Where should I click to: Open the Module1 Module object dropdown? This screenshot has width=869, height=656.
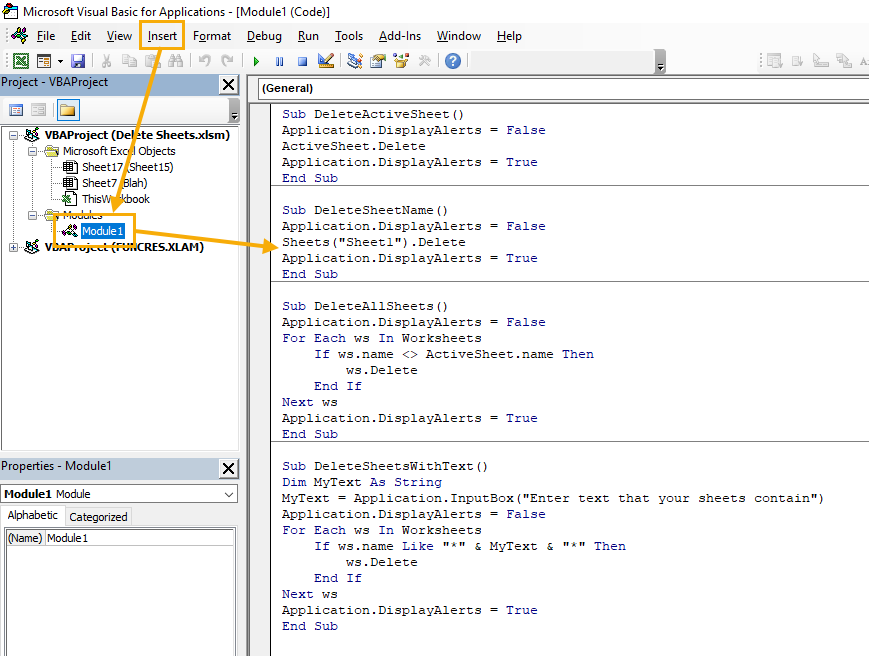229,494
